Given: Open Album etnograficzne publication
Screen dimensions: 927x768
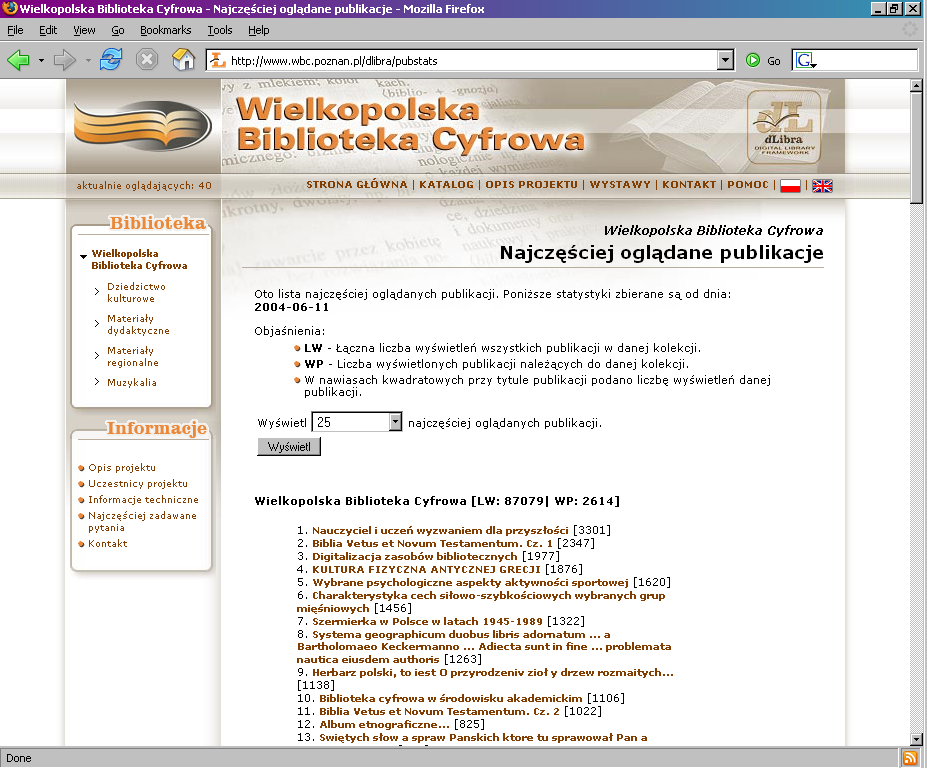Looking at the screenshot, I should click(384, 724).
